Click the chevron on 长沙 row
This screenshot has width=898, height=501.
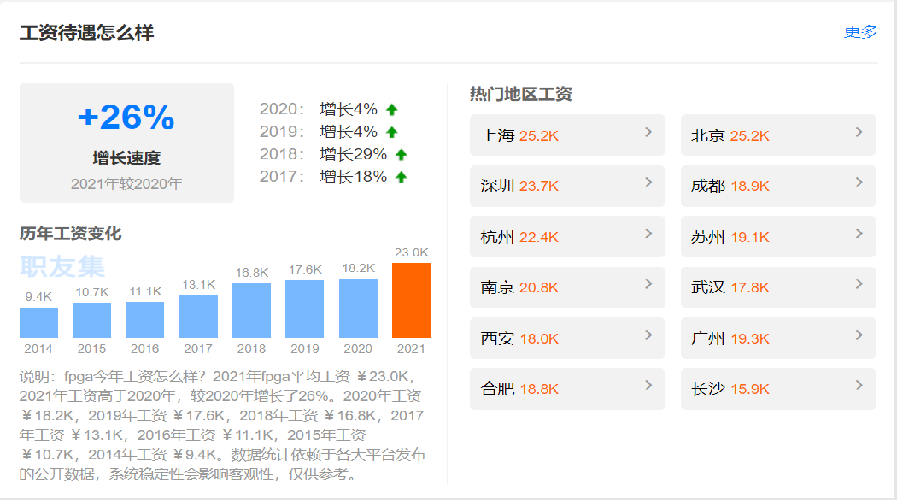[859, 386]
